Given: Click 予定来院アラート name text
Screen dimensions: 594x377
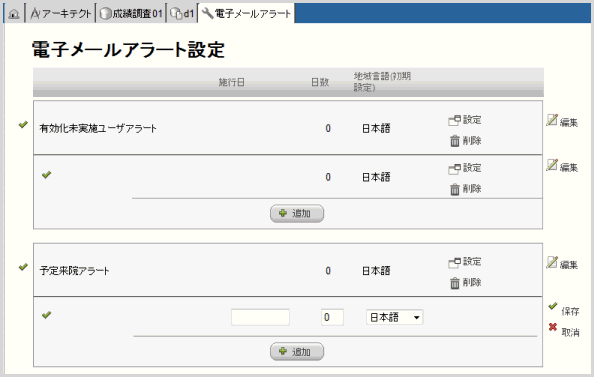Looking at the screenshot, I should click(x=75, y=271).
